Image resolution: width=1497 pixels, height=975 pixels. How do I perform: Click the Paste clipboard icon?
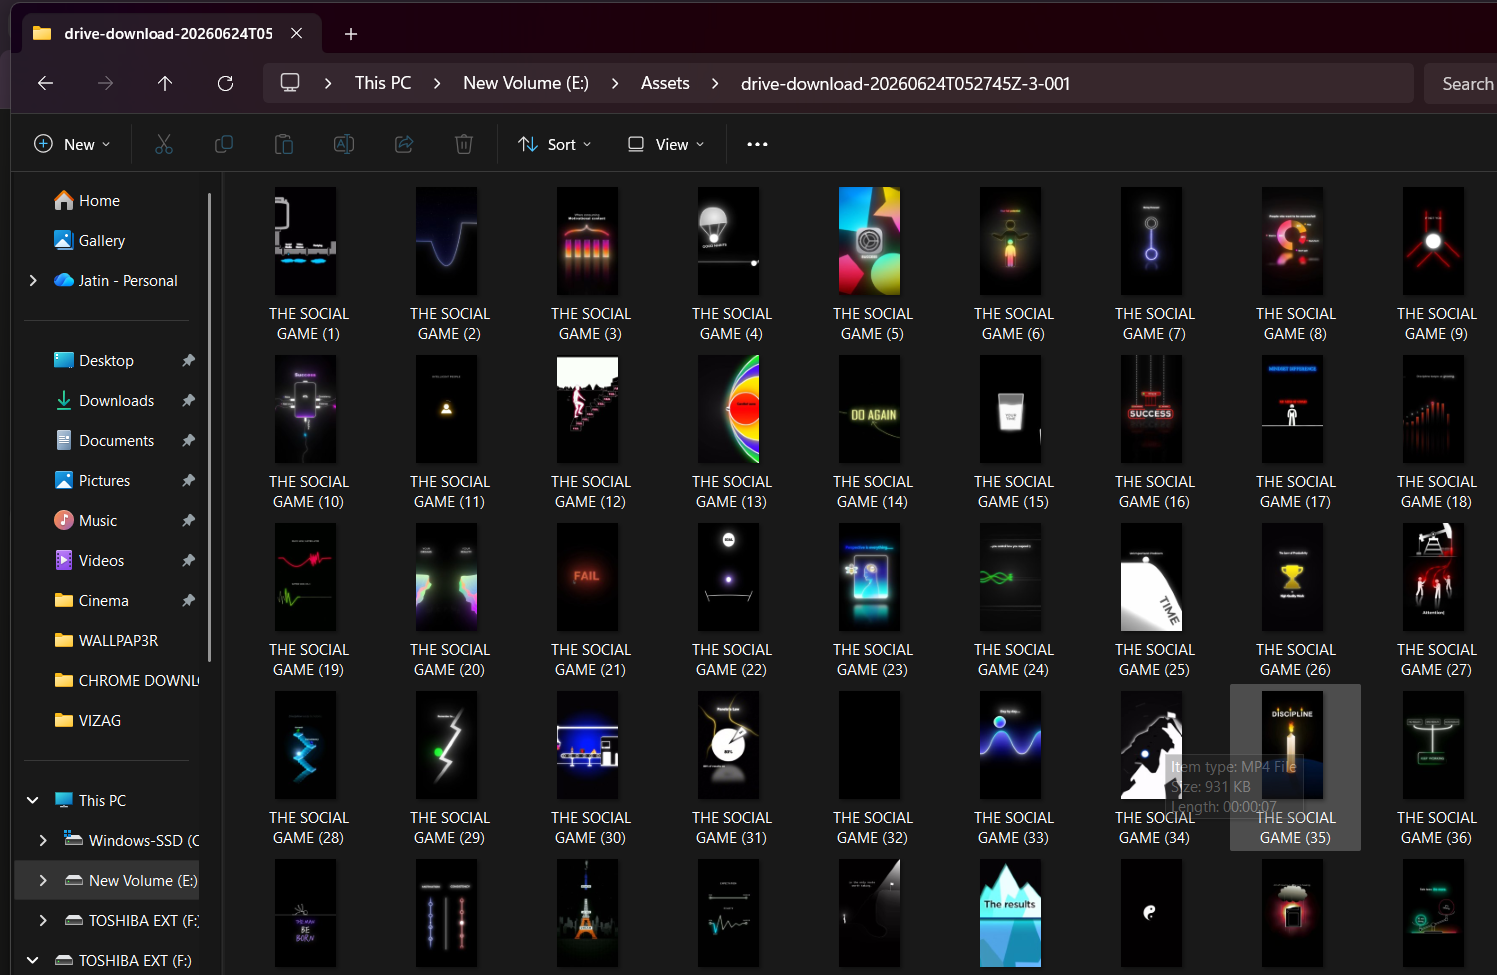tap(284, 144)
